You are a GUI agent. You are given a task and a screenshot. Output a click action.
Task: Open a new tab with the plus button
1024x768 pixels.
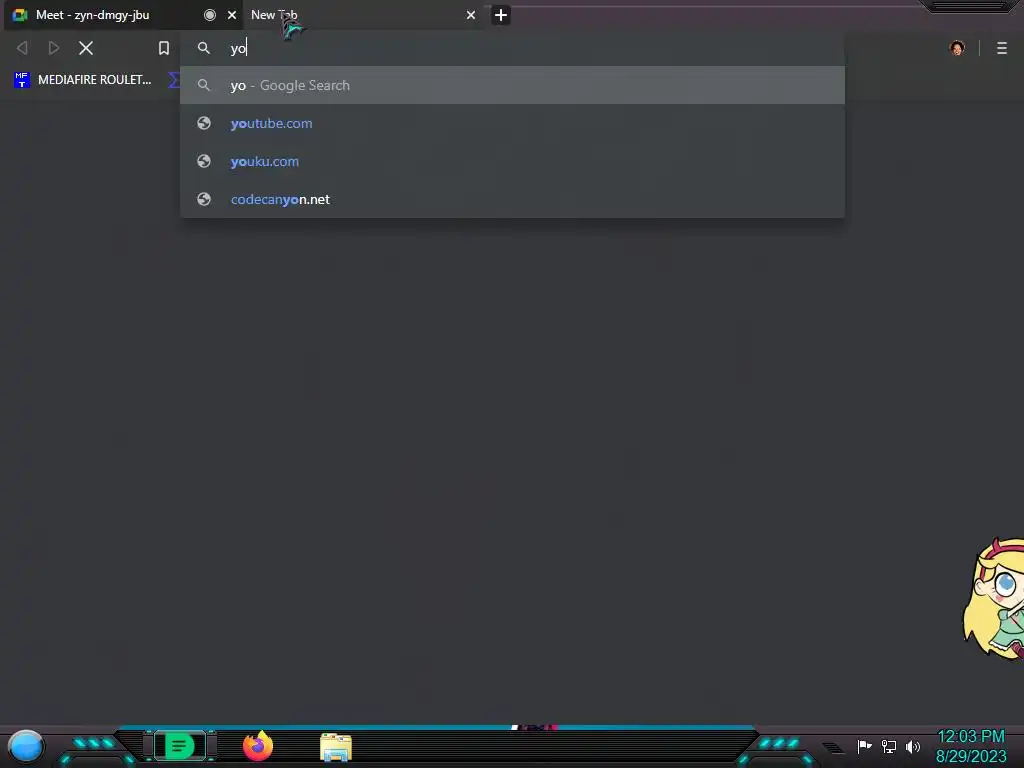coord(501,15)
